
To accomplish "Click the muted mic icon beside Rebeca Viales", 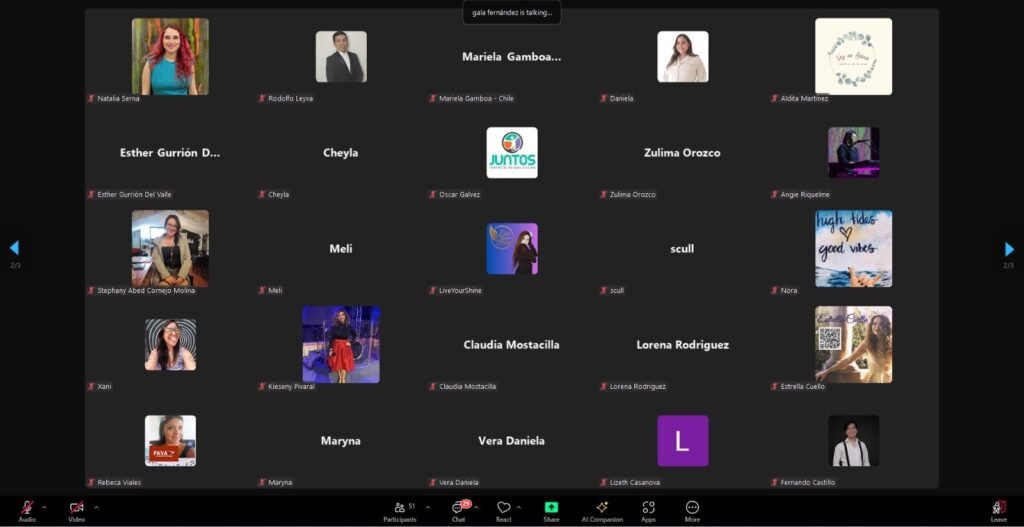I will [x=91, y=483].
